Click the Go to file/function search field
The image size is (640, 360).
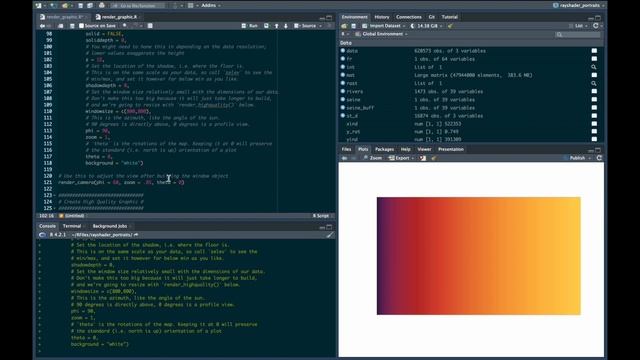coord(138,6)
